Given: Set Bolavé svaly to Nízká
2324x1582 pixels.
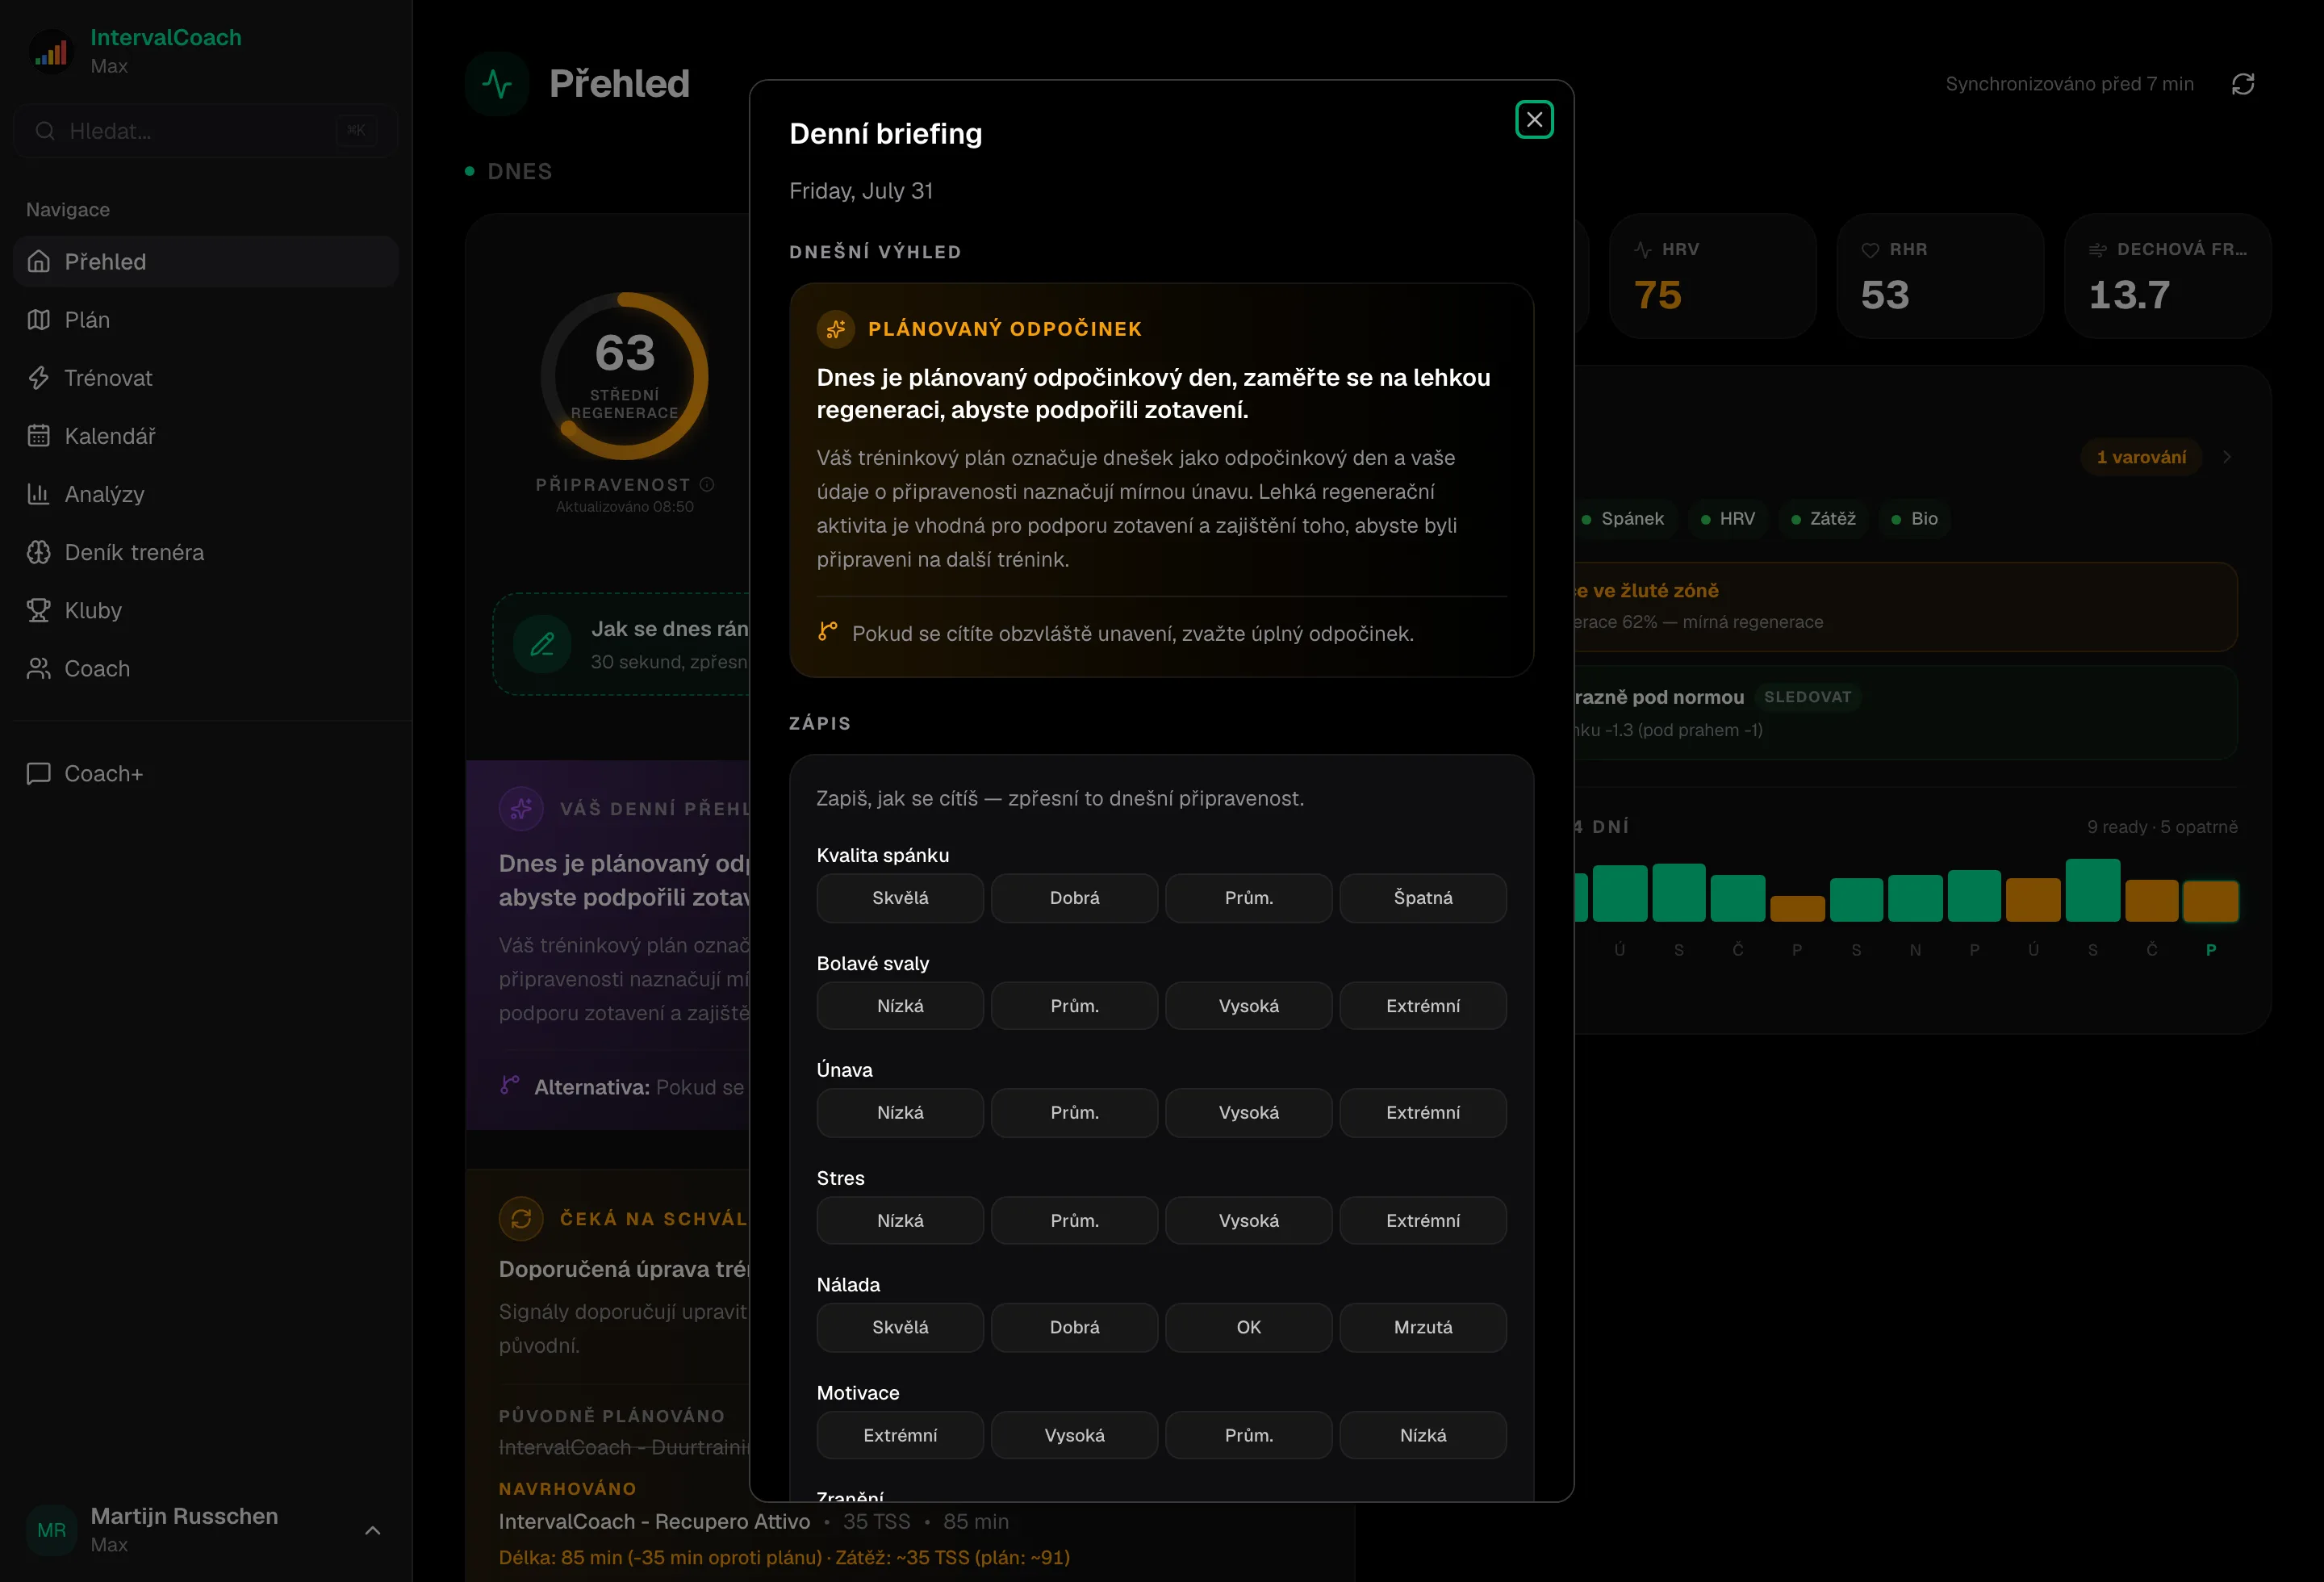Looking at the screenshot, I should coord(900,1006).
